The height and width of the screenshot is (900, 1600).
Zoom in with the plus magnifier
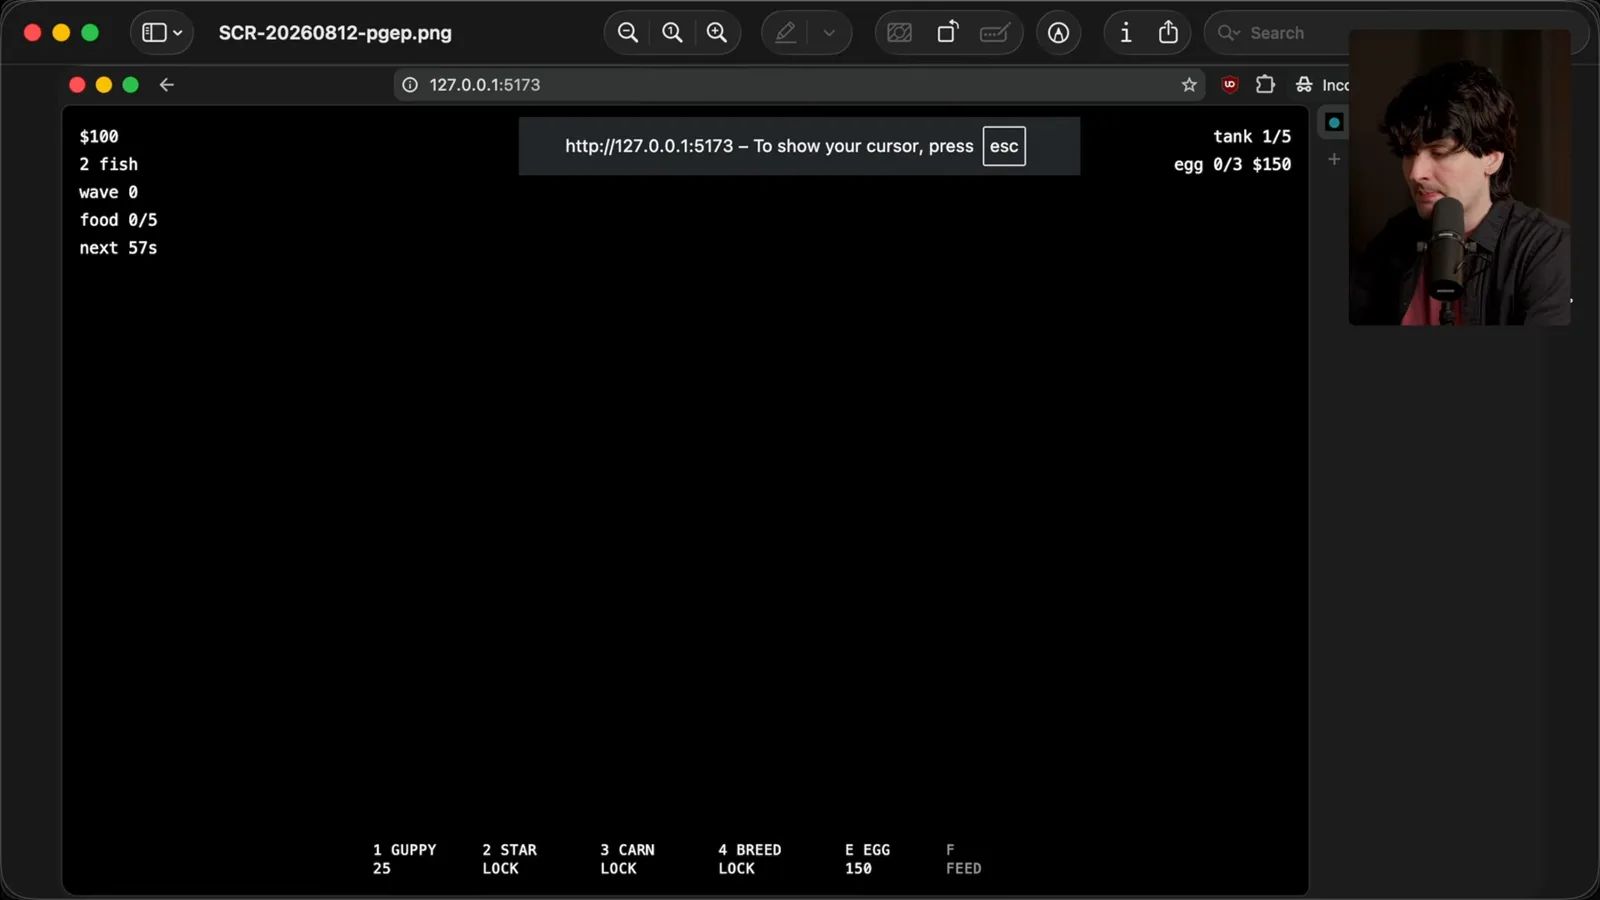(717, 33)
